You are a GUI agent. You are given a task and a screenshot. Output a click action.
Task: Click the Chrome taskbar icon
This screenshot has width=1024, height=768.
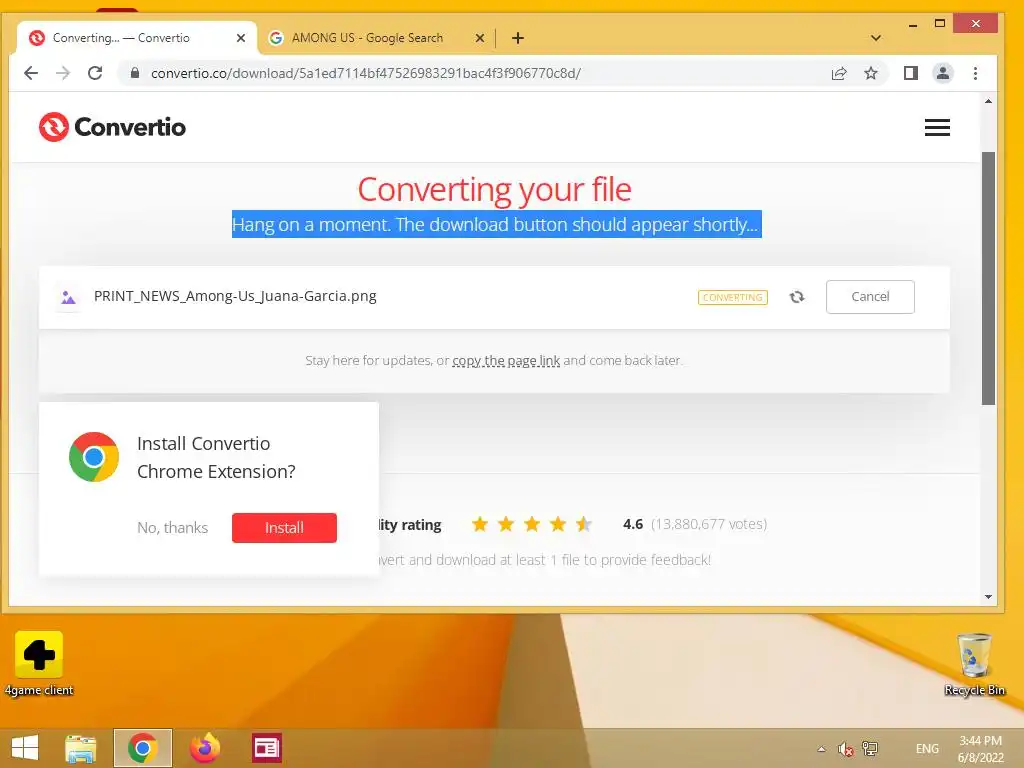[142, 748]
